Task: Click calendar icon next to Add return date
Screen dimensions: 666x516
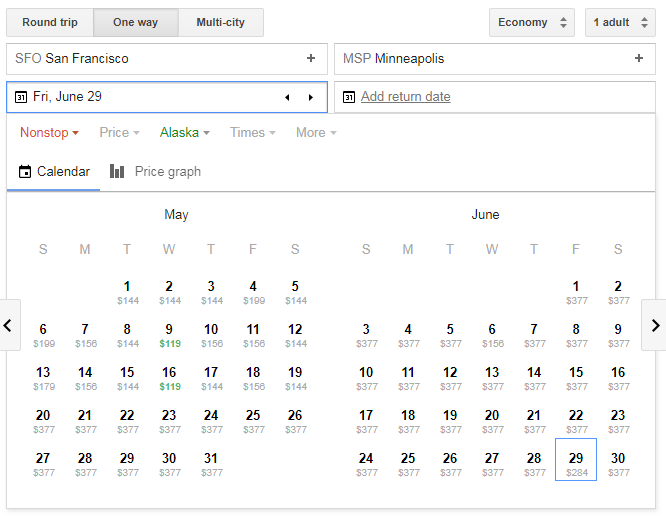Action: tap(349, 97)
